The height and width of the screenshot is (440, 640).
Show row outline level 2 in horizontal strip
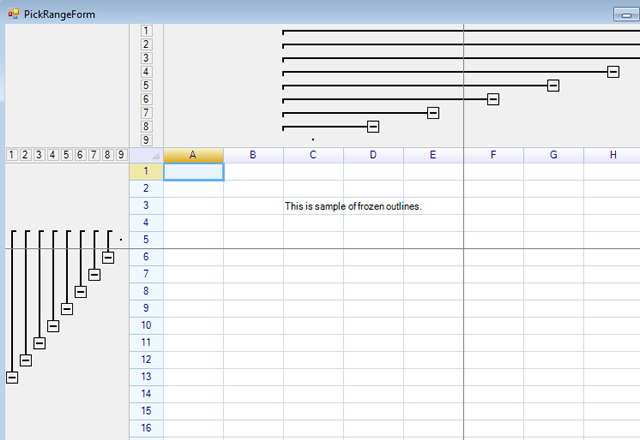[25, 155]
